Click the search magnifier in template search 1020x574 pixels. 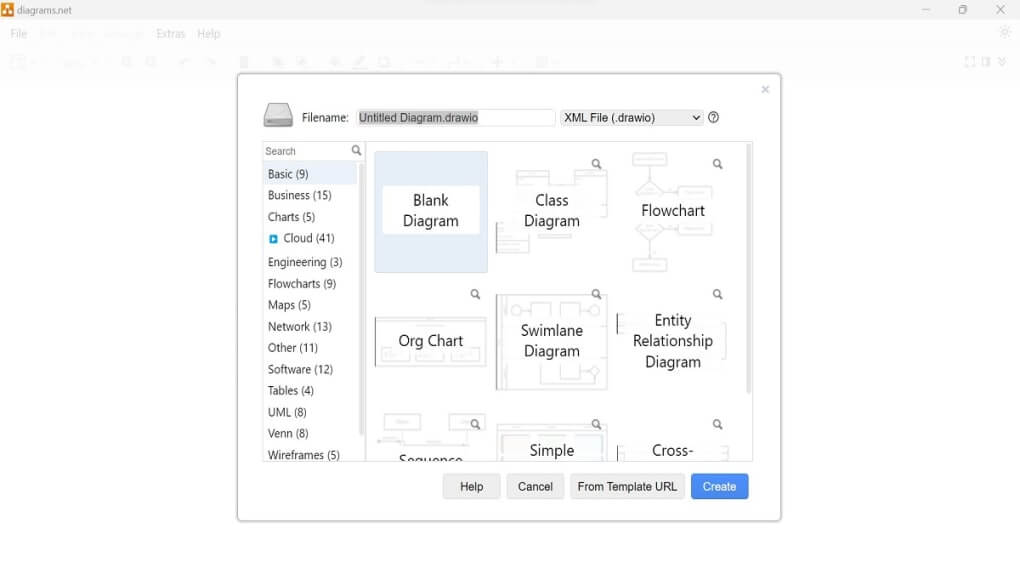tap(356, 151)
